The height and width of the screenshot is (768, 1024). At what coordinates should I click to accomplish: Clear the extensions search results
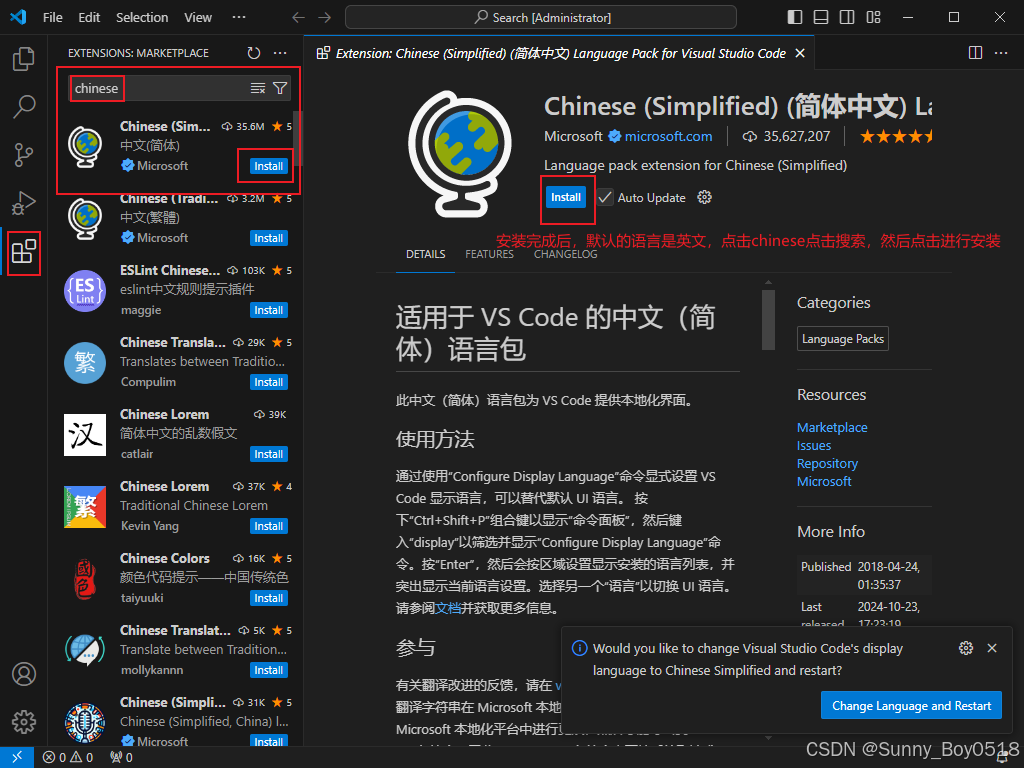pyautogui.click(x=258, y=88)
